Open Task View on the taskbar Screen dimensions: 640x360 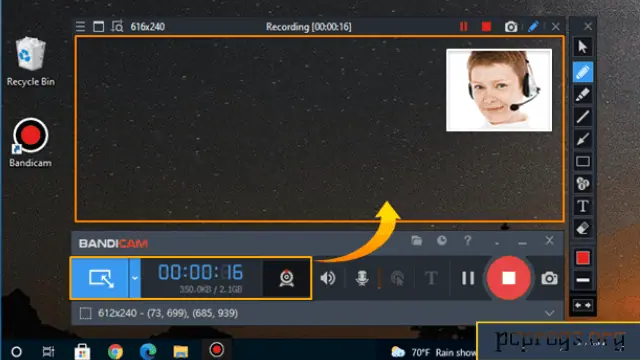[x=48, y=351]
